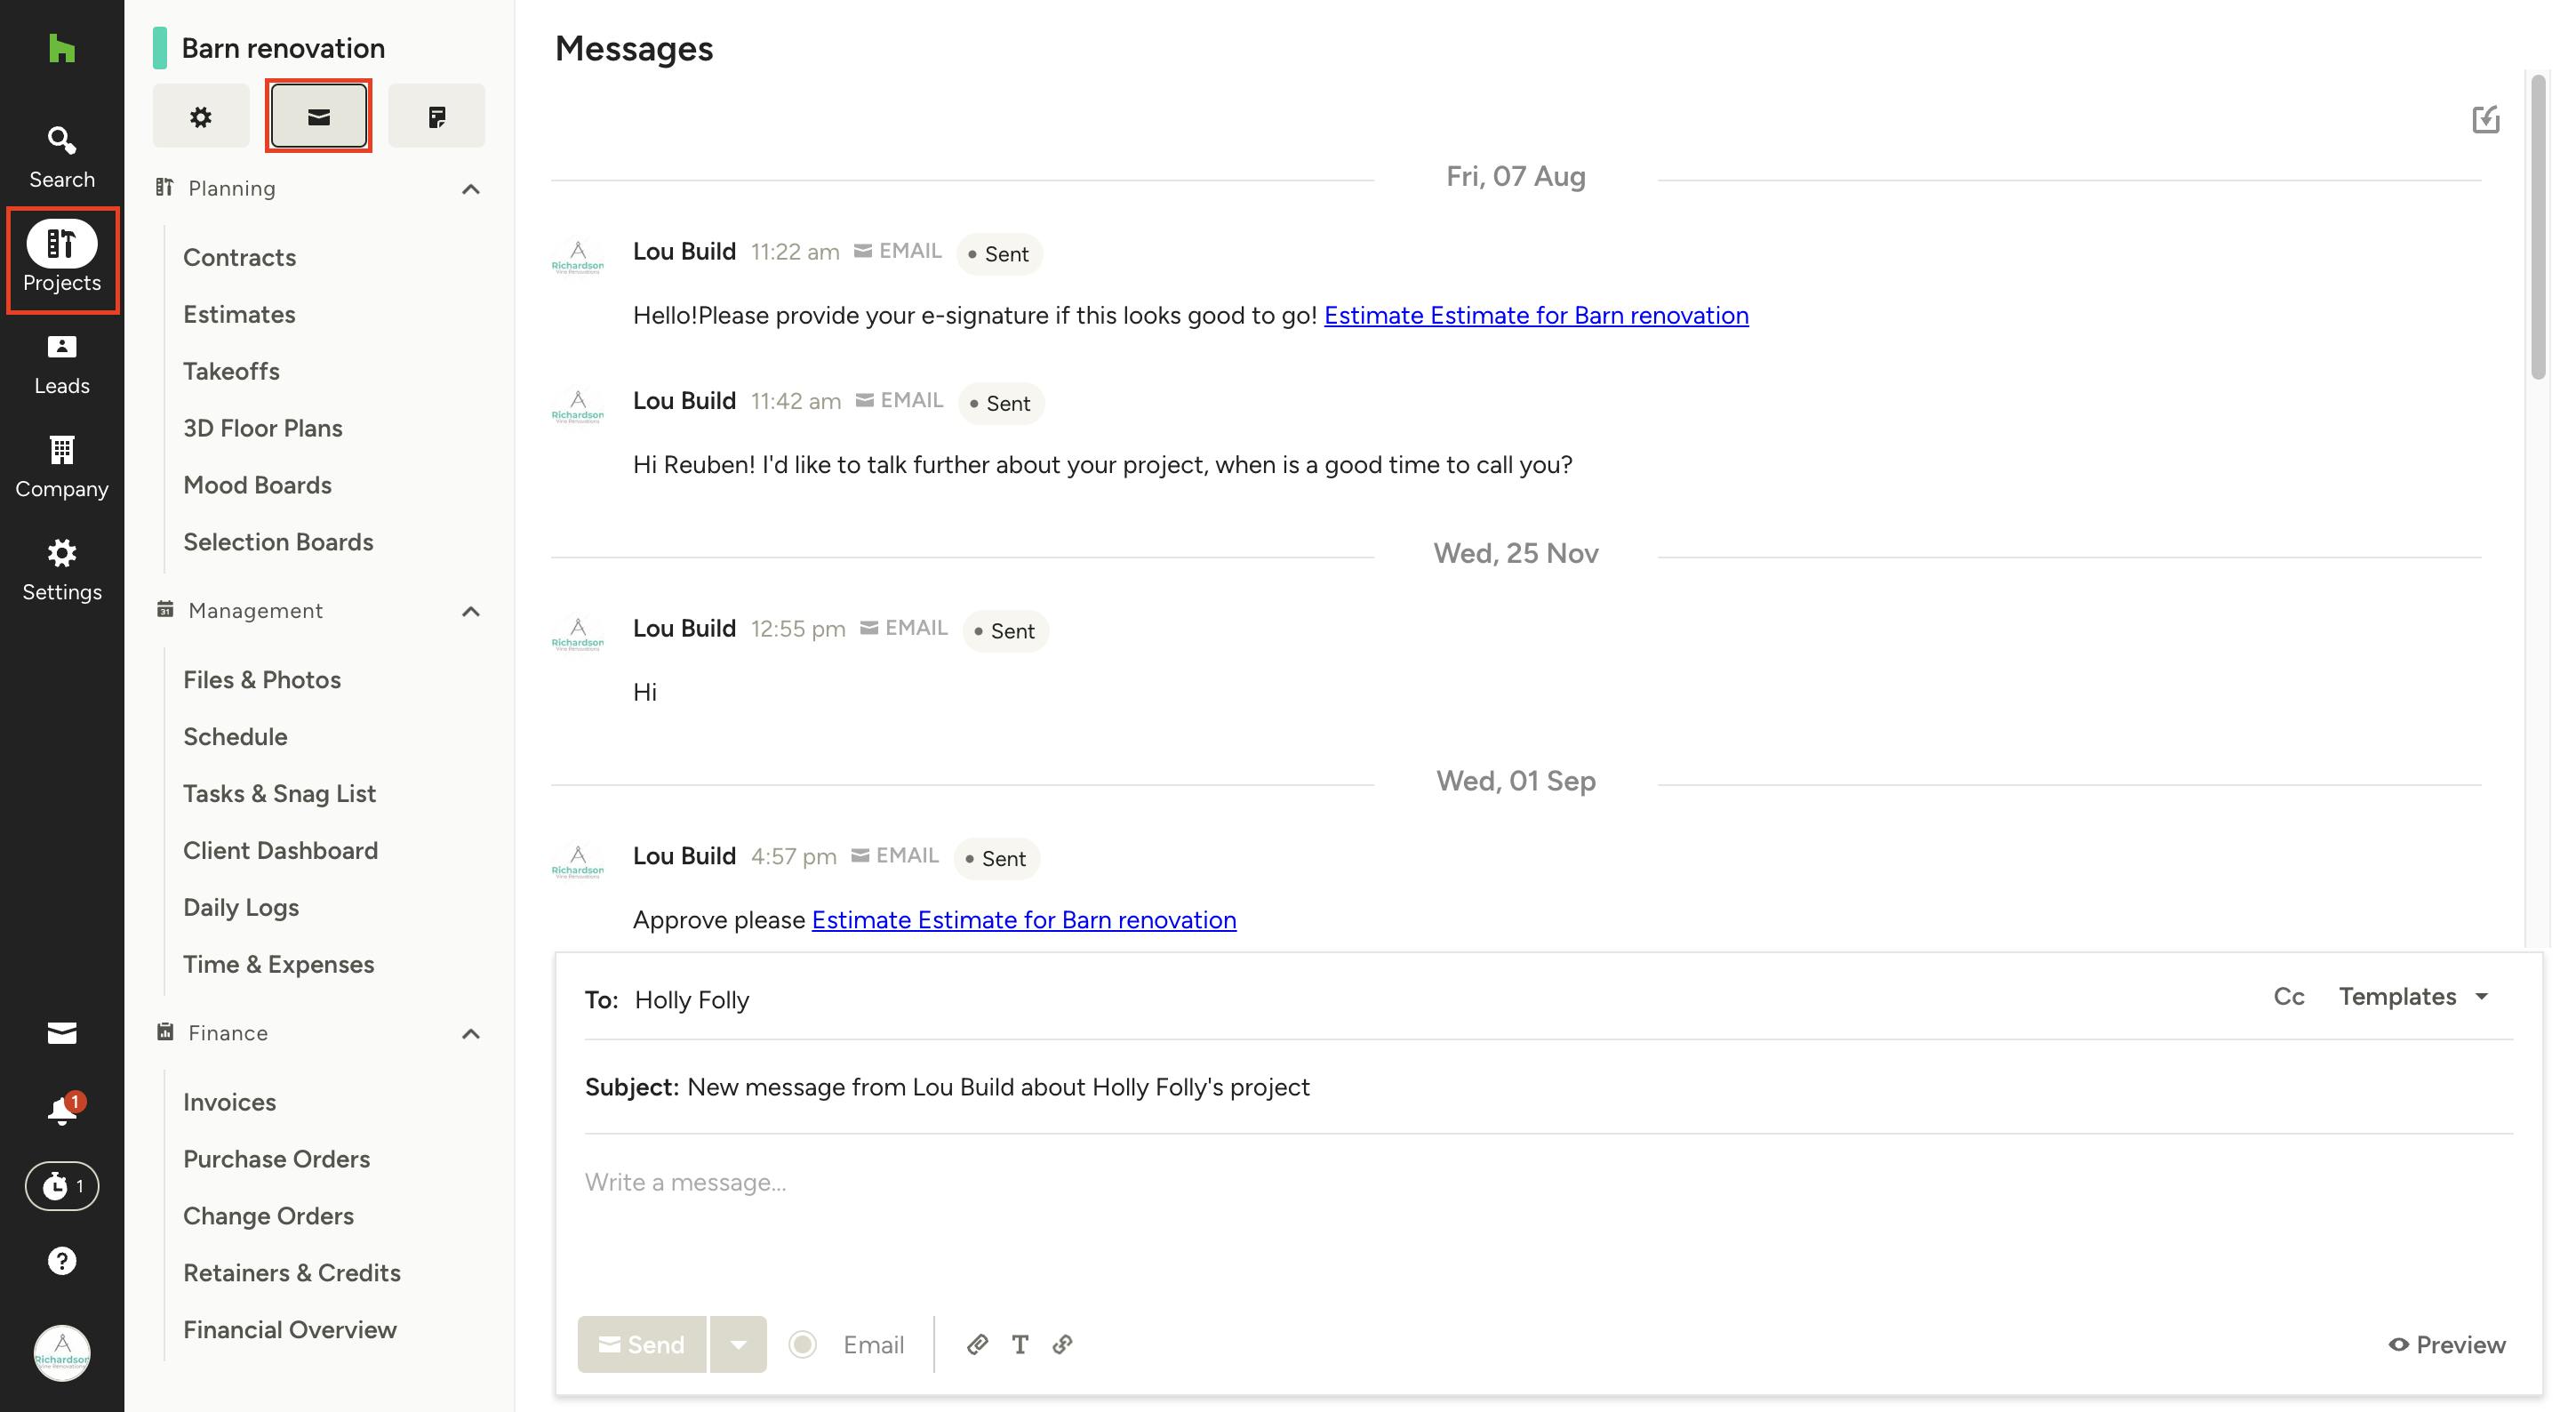This screenshot has width=2576, height=1412.
Task: Open help question mark
Action: (62, 1261)
